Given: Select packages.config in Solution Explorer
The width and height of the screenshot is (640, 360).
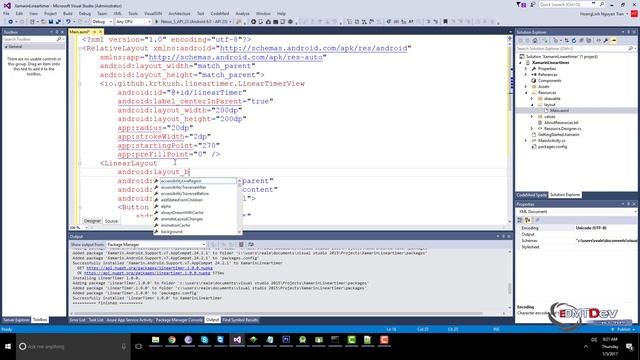Looking at the screenshot, I should point(552,147).
